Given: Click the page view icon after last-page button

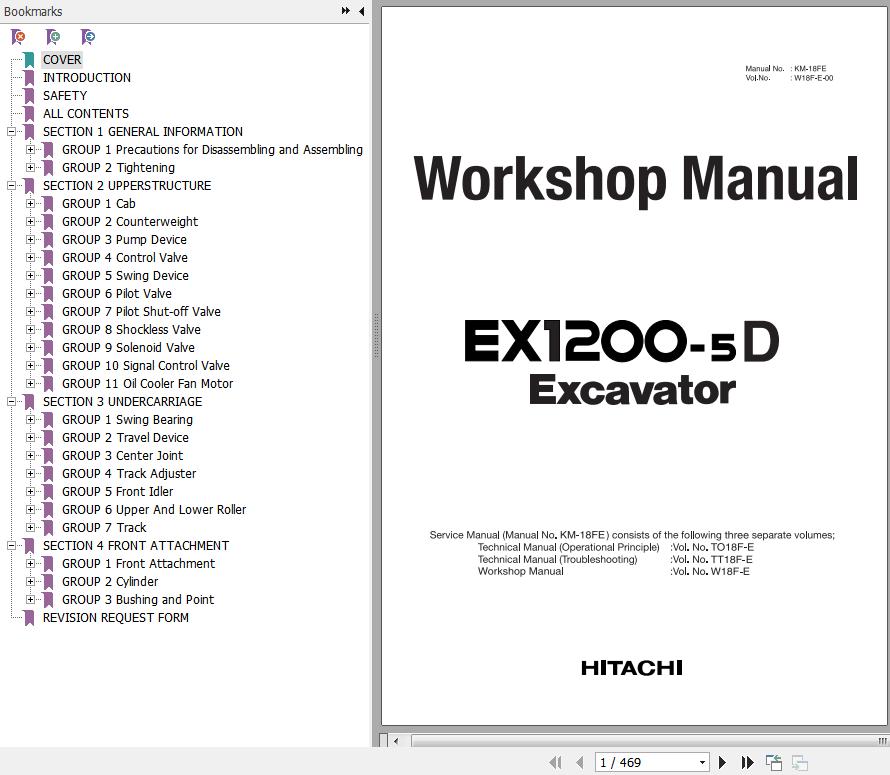Looking at the screenshot, I should [x=774, y=762].
